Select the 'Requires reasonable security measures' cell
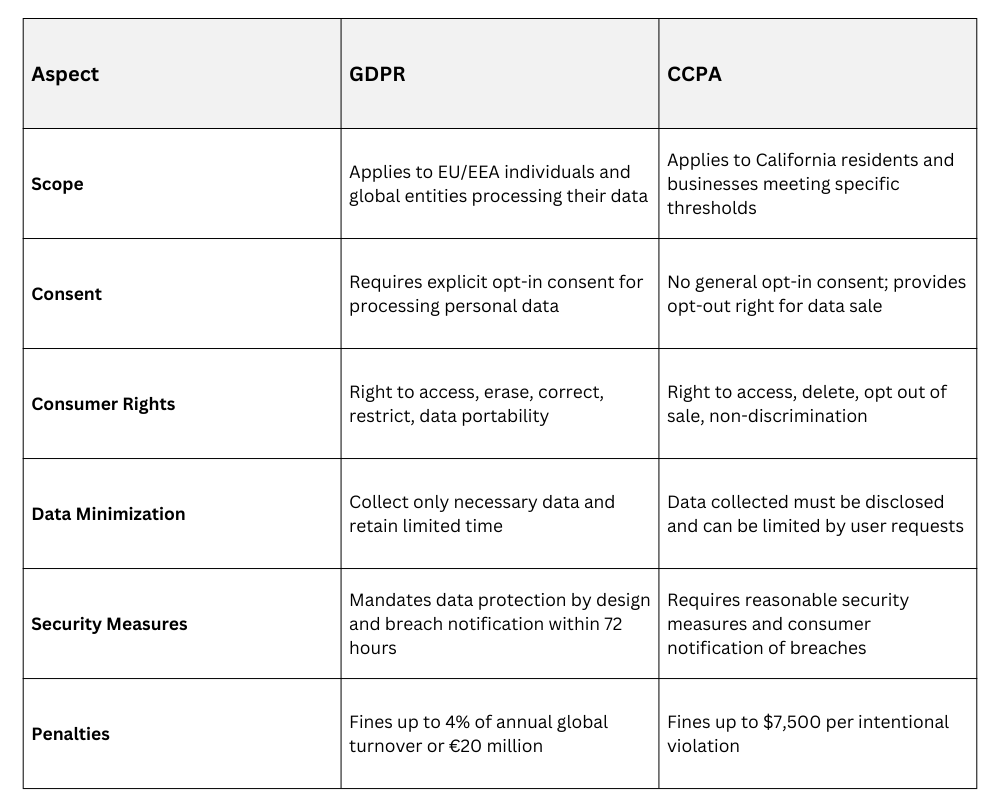 coord(787,624)
